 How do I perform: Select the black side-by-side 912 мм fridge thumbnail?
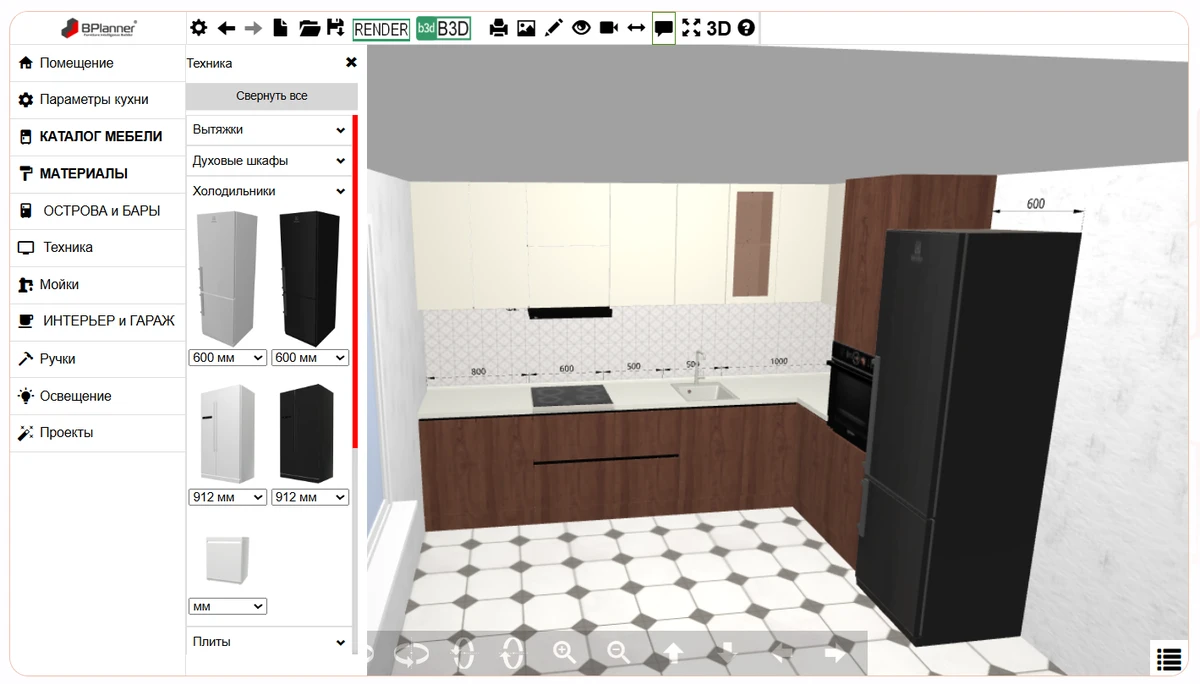[307, 435]
